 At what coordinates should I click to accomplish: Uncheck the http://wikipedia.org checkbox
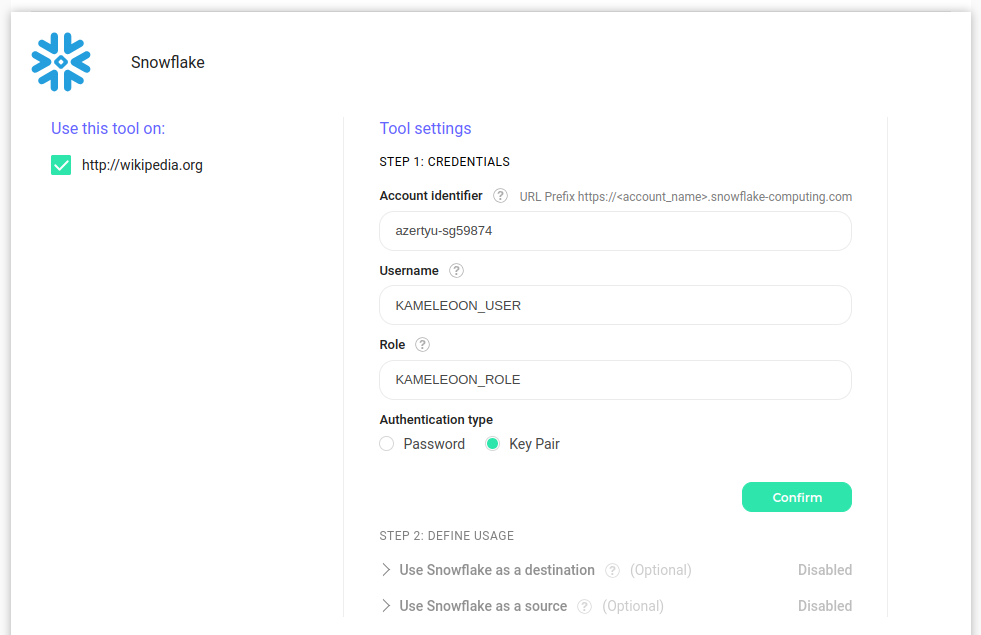61,165
